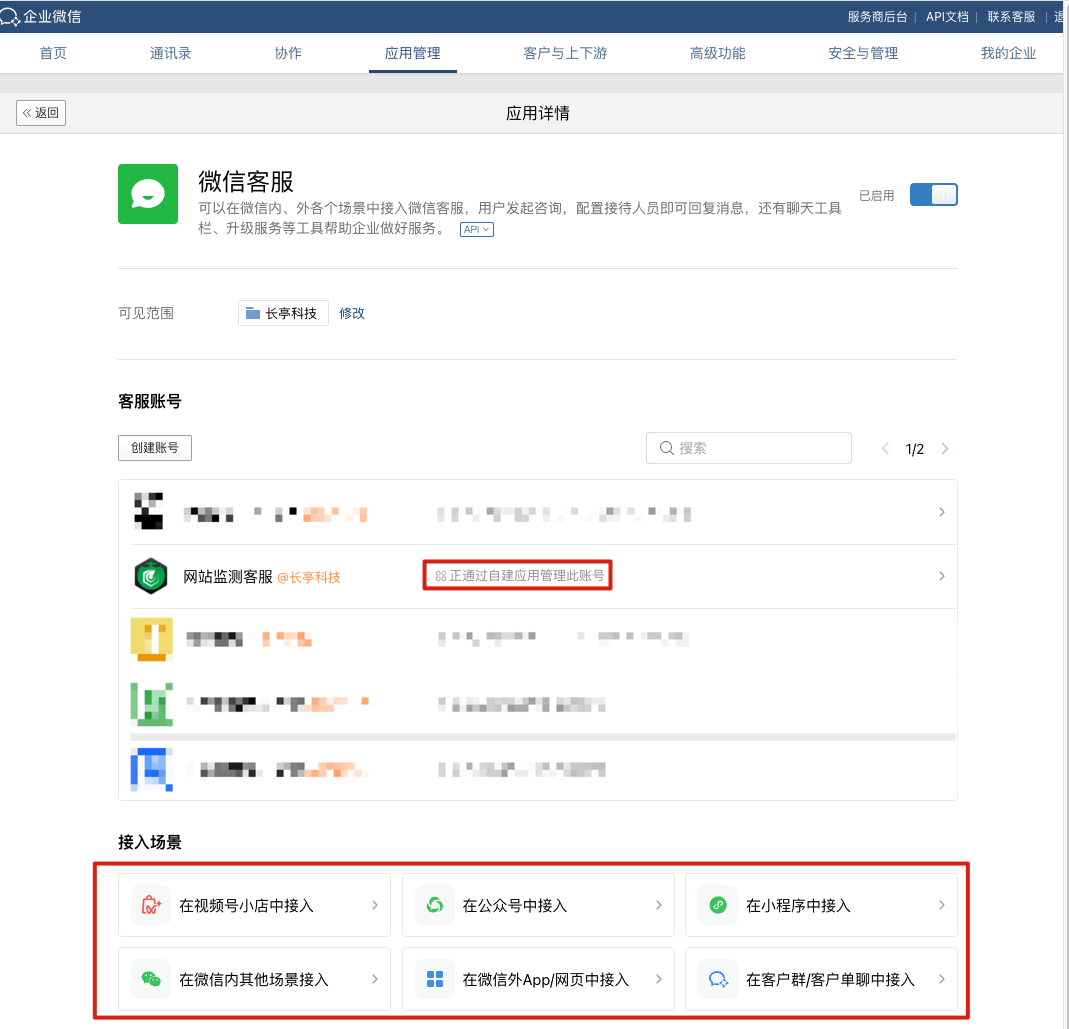Click the 返回 back button

tap(41, 113)
